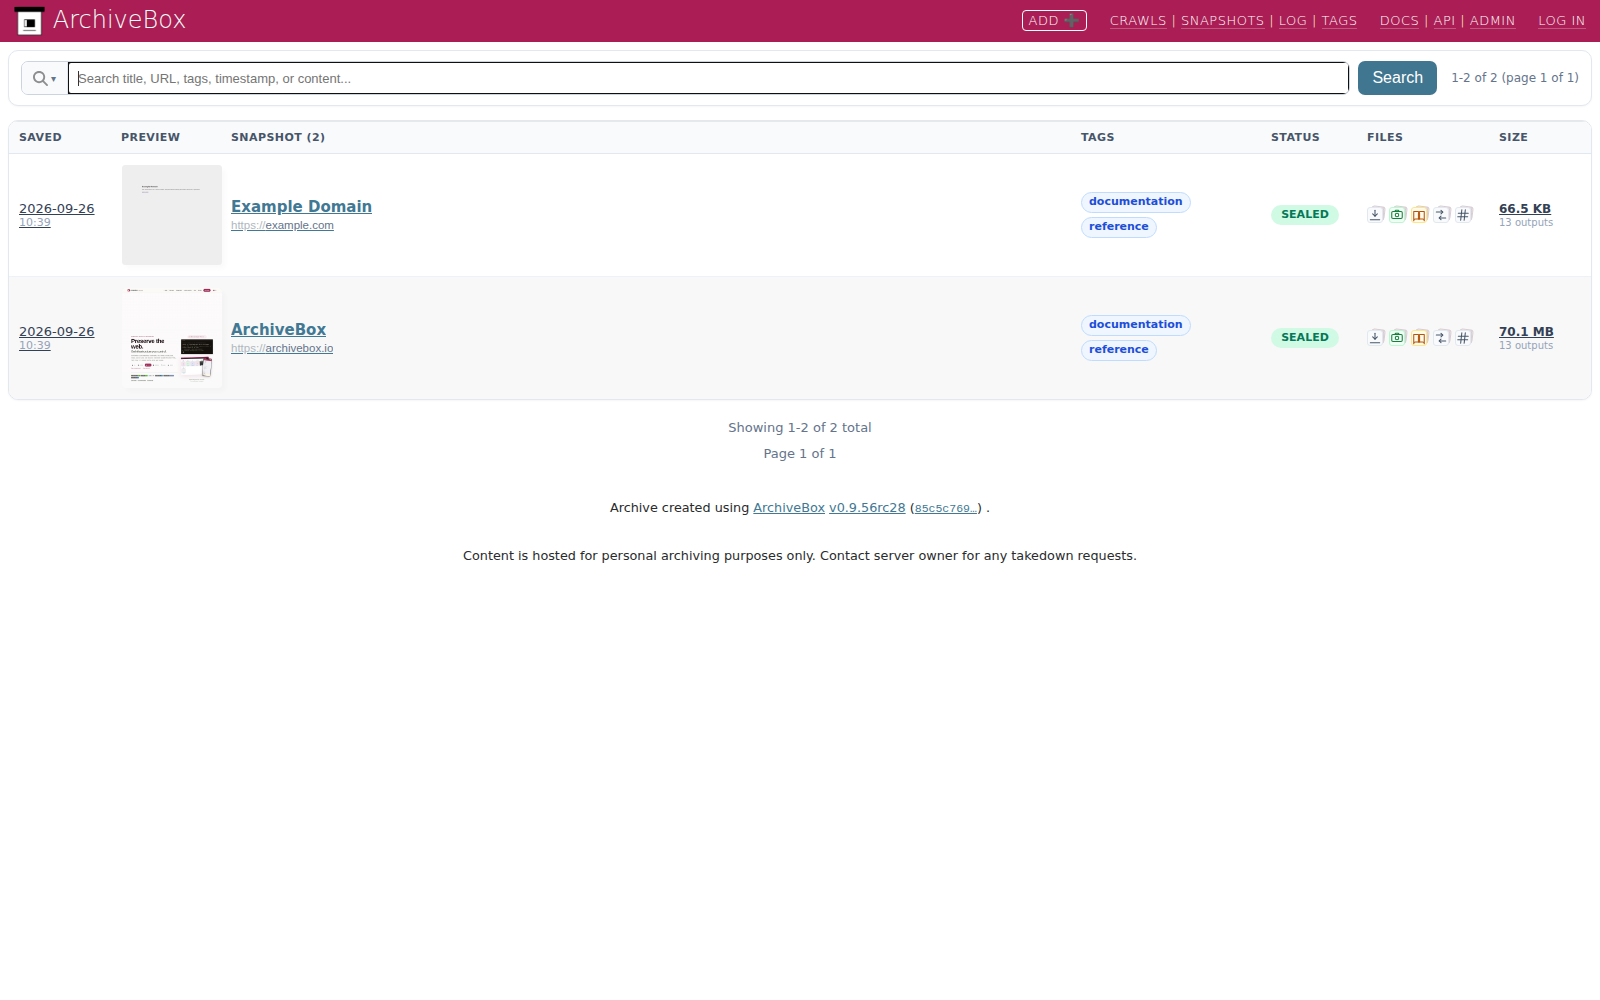Click the ADD button in header
1600x1000 pixels.
[1054, 20]
